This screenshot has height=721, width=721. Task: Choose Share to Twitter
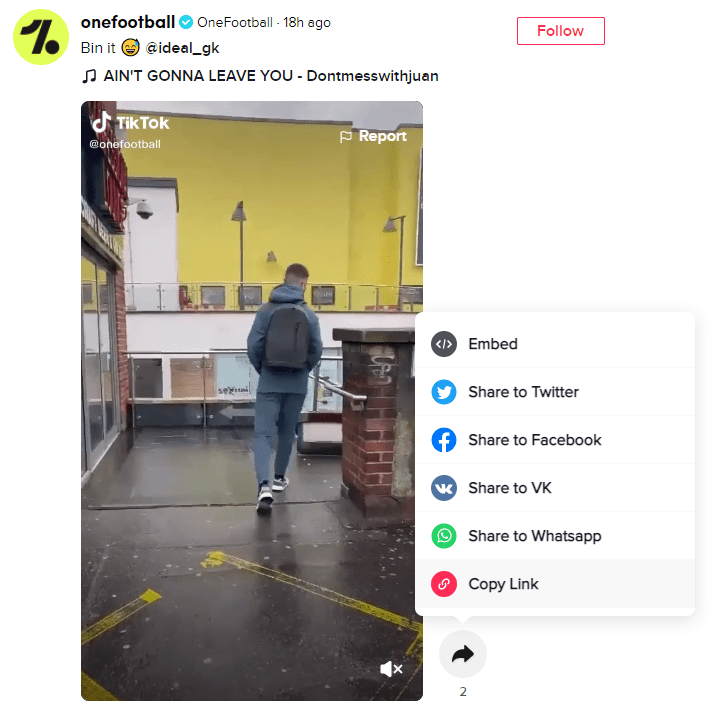pyautogui.click(x=555, y=392)
